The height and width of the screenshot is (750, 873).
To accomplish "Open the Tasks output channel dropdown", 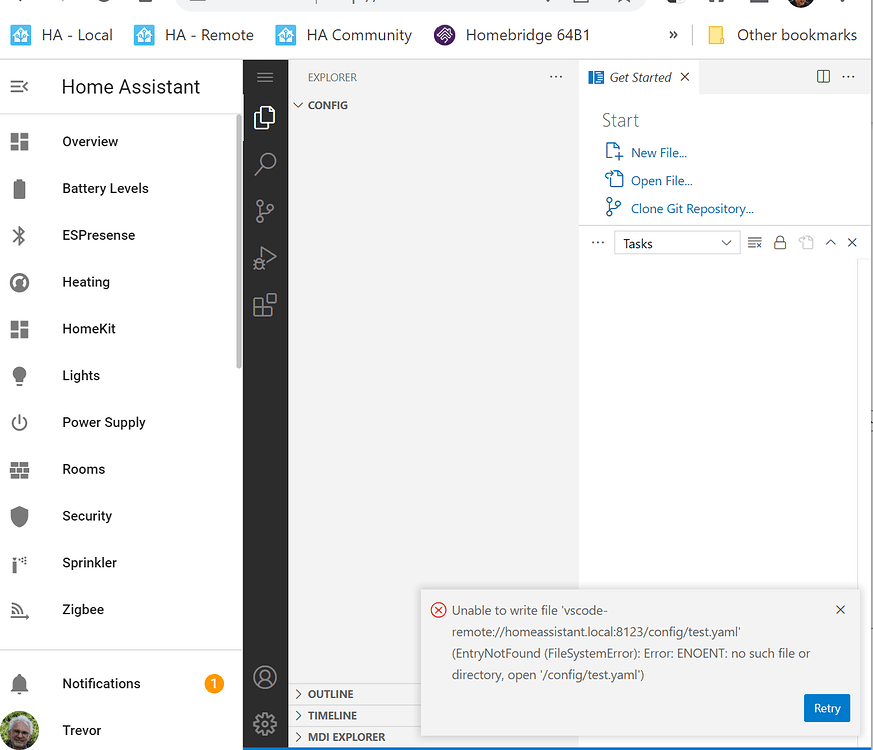I will click(x=677, y=243).
